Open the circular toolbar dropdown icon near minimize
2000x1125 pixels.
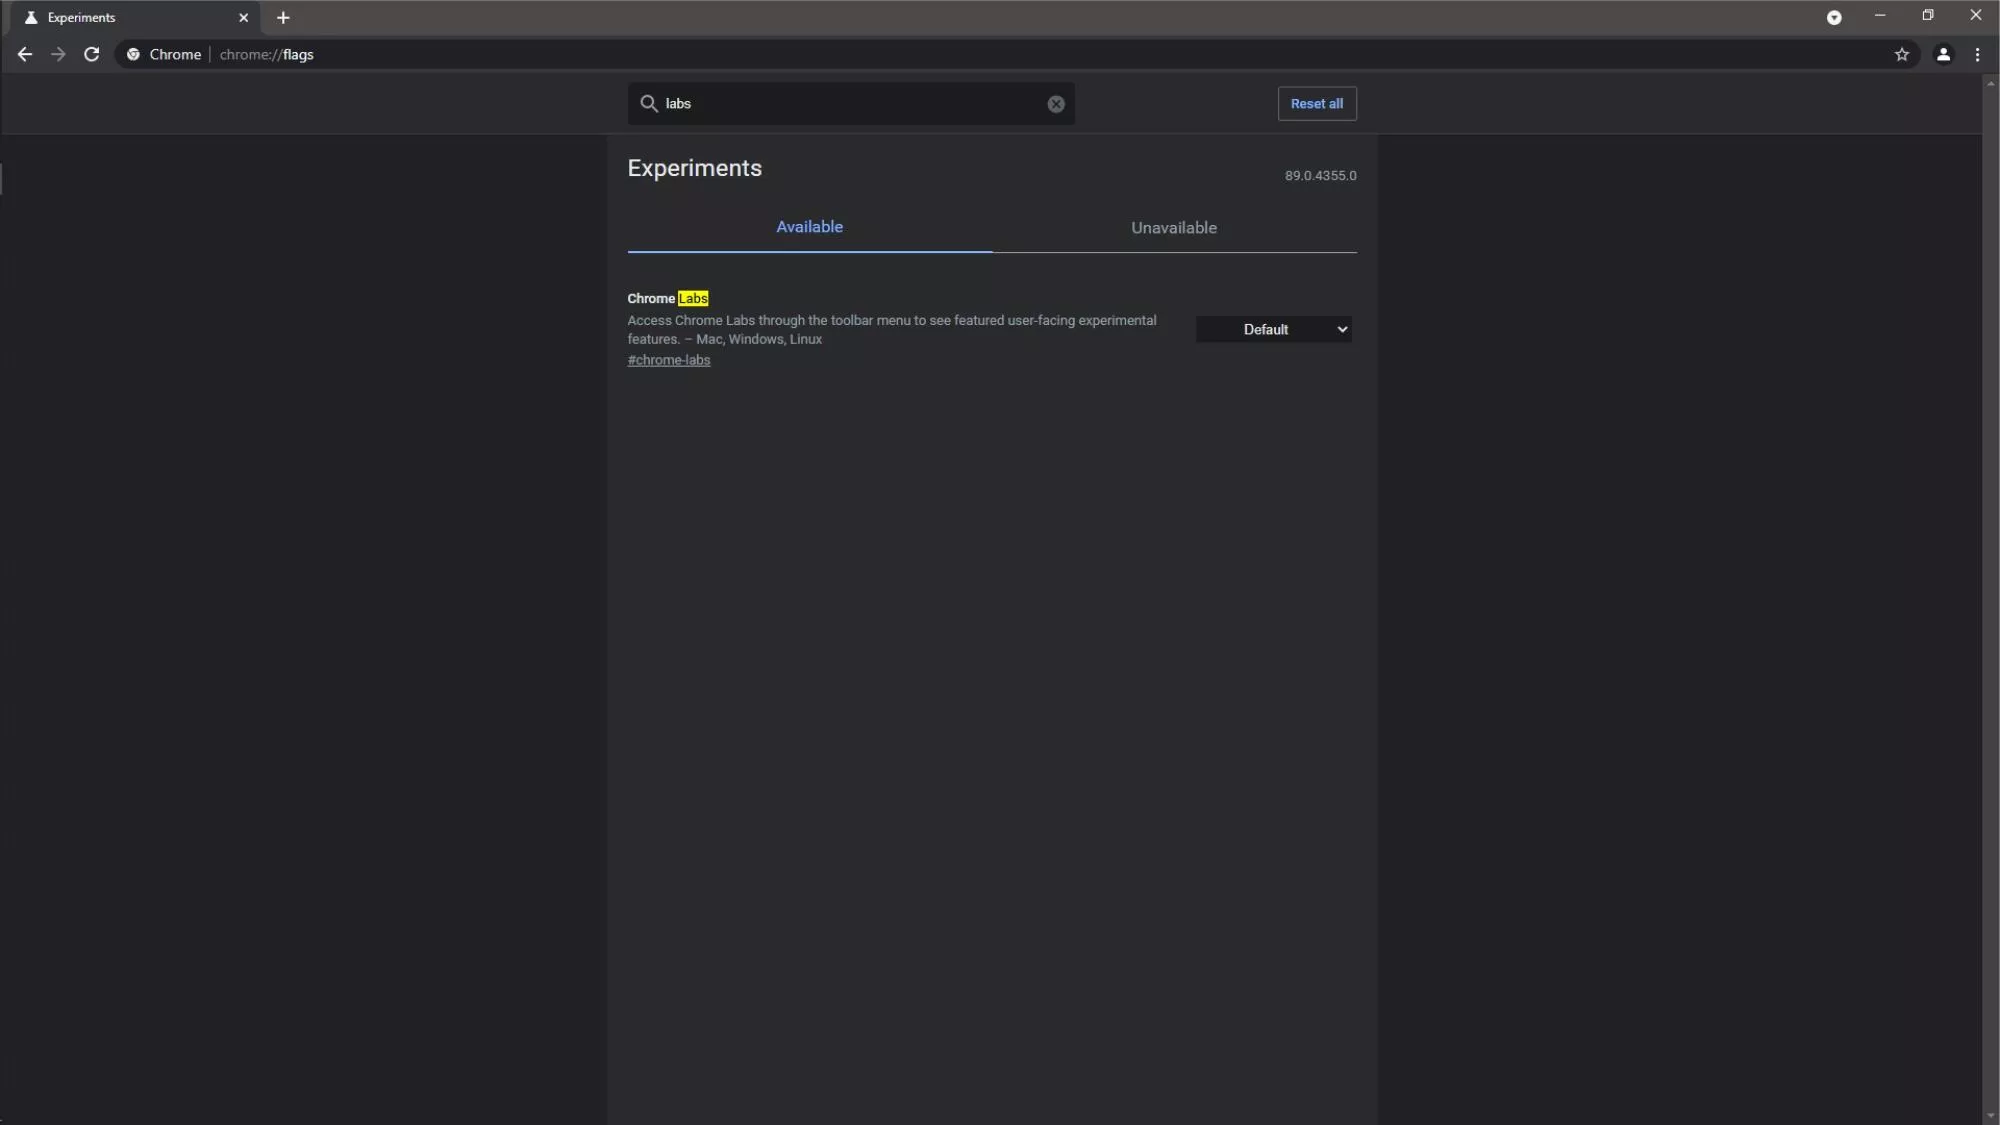tap(1834, 17)
